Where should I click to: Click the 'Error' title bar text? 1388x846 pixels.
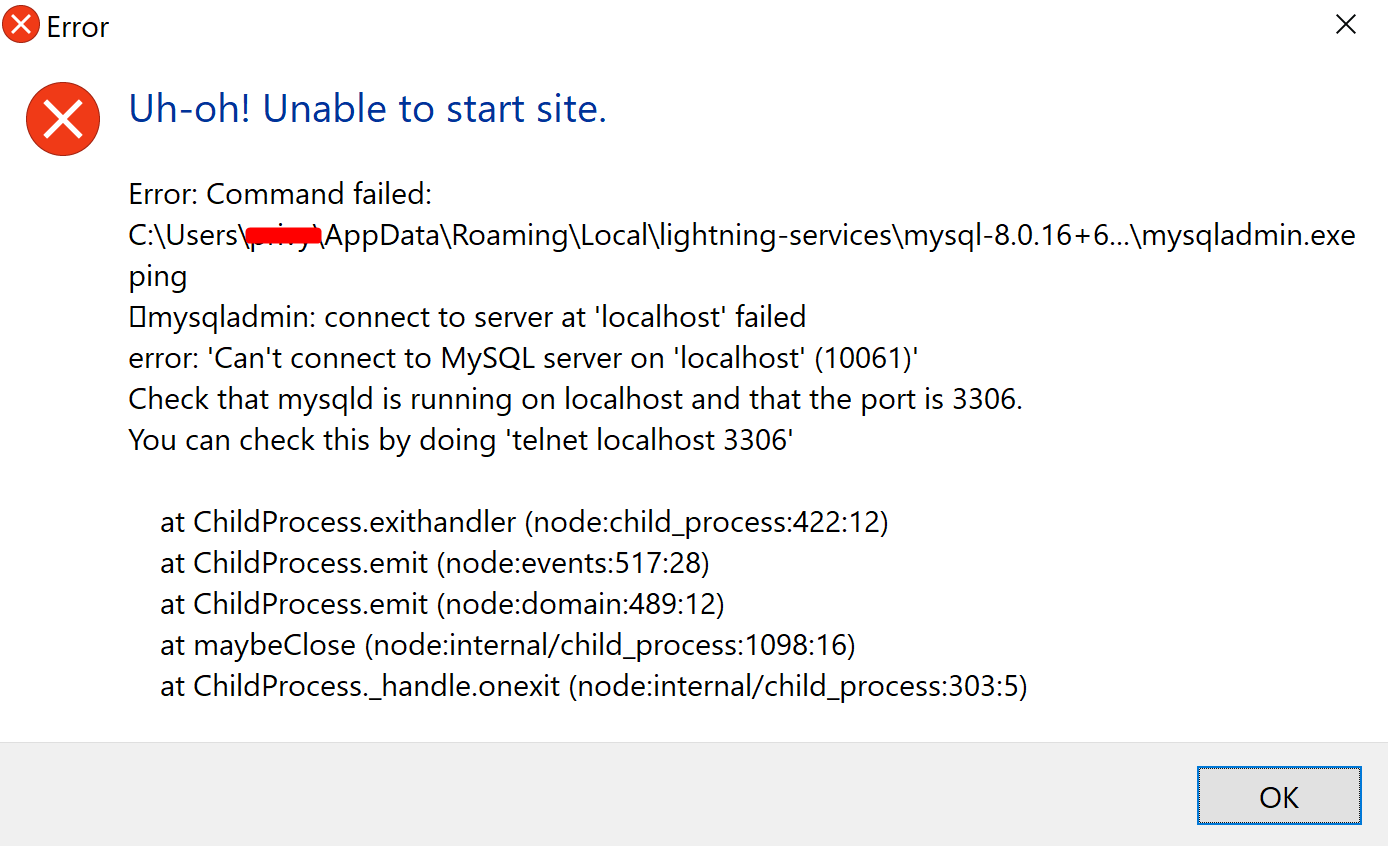click(x=78, y=27)
